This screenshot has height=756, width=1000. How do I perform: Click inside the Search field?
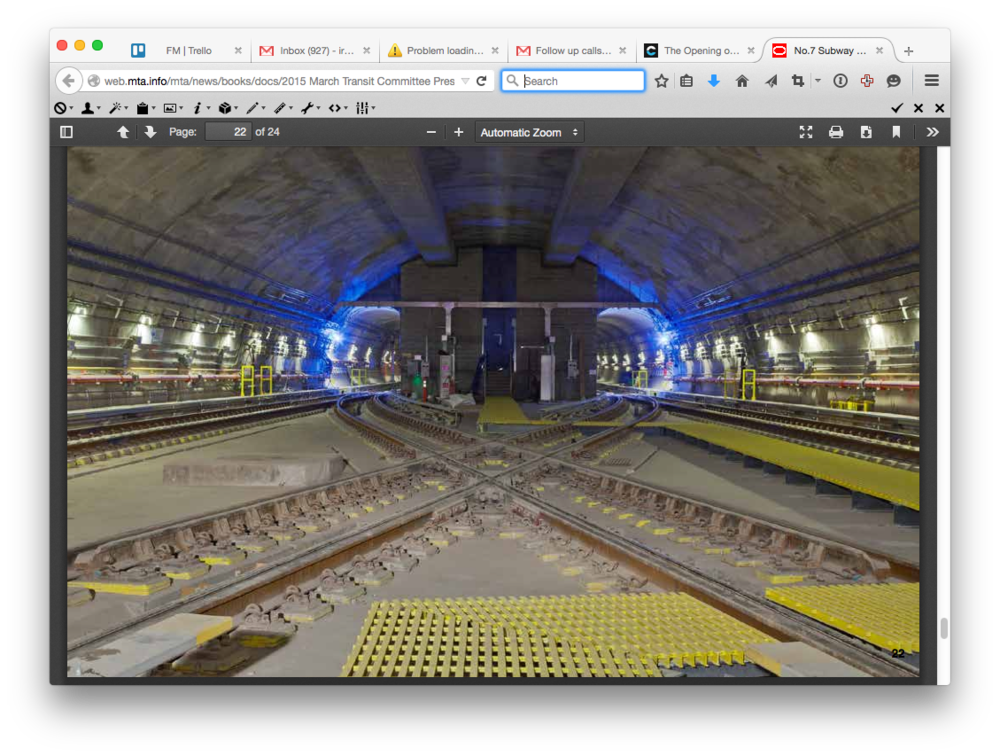tap(572, 81)
